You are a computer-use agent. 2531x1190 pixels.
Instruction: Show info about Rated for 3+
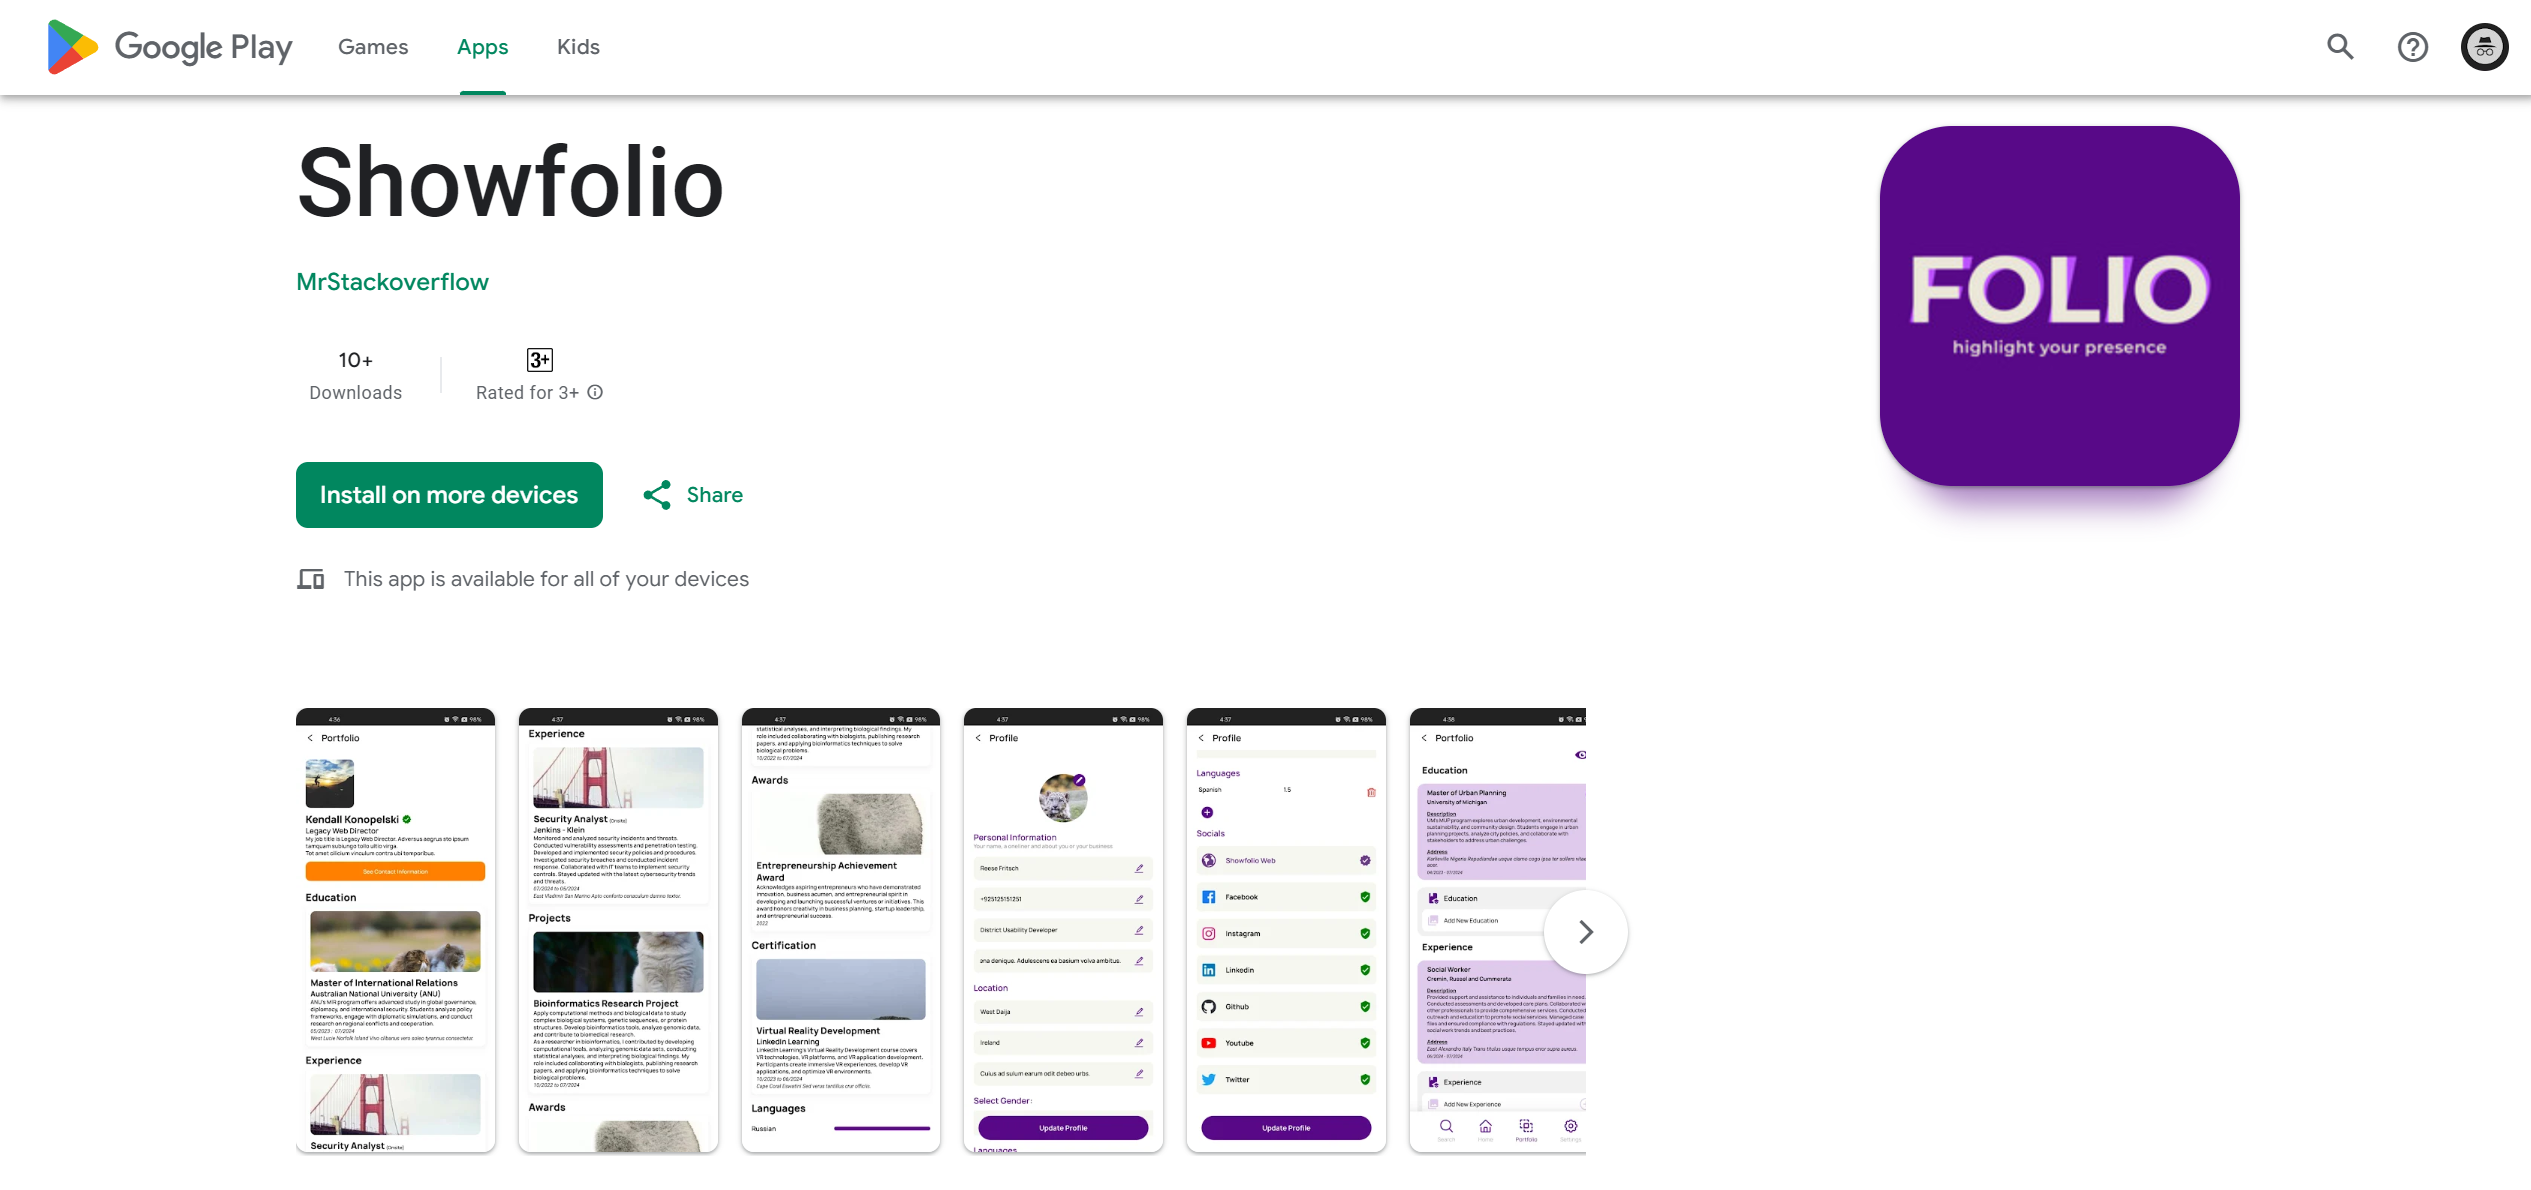595,392
